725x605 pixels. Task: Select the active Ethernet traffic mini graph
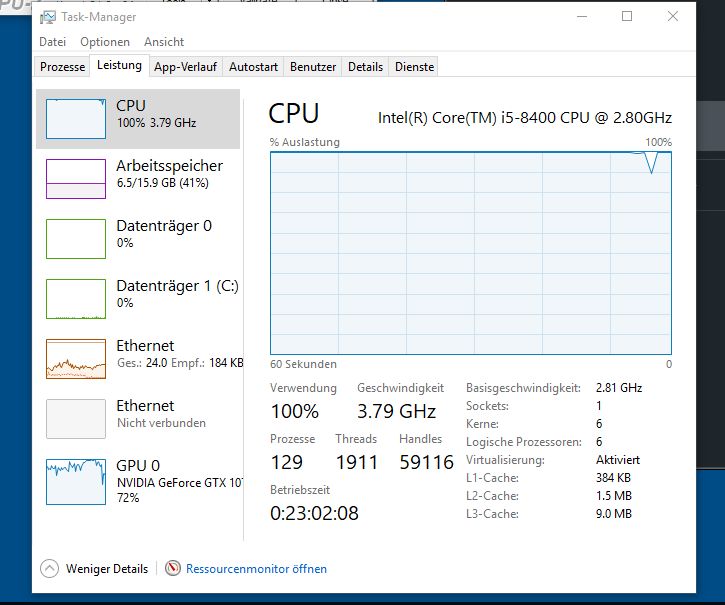(76, 359)
